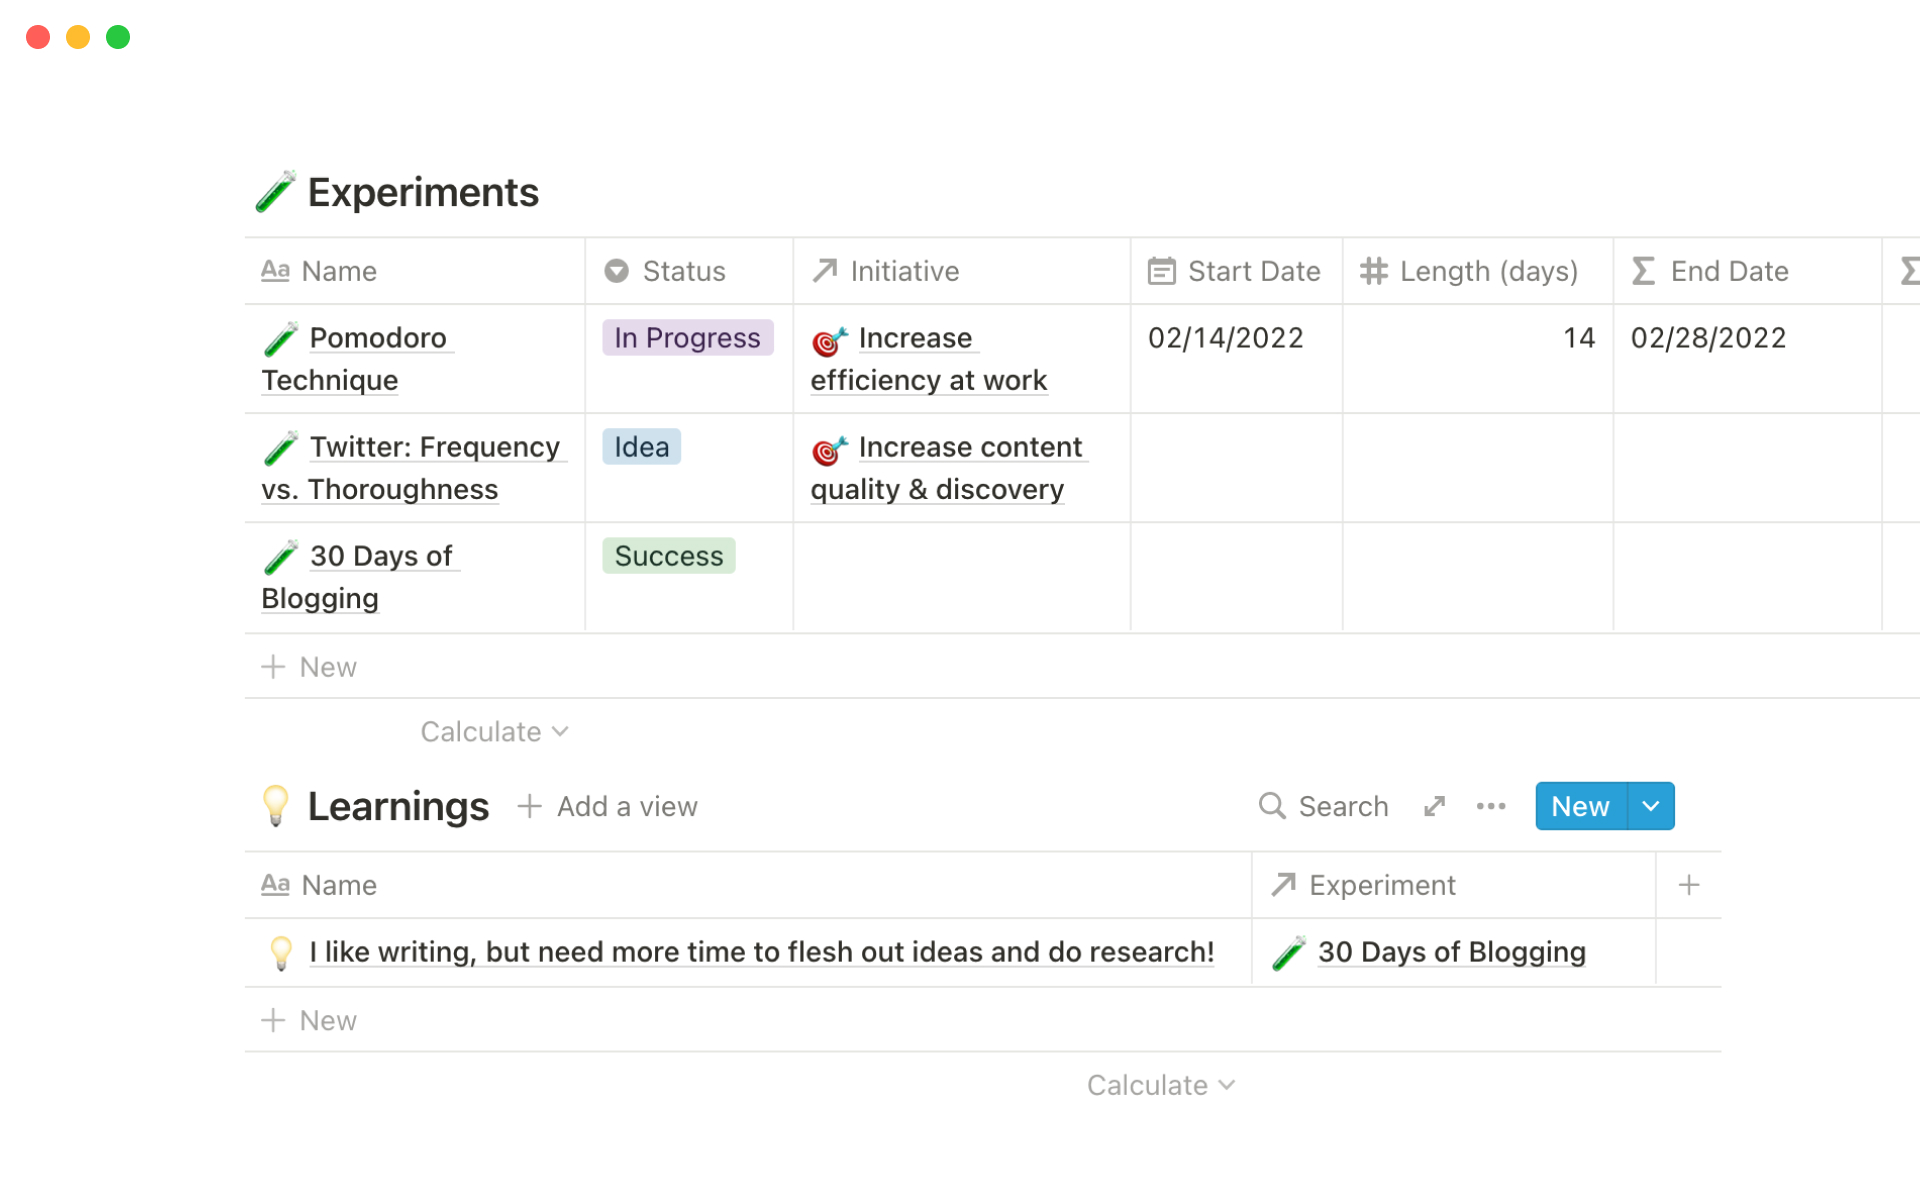The width and height of the screenshot is (1920, 1200).
Task: Open Calculate dropdown under Learnings table
Action: point(1160,1085)
